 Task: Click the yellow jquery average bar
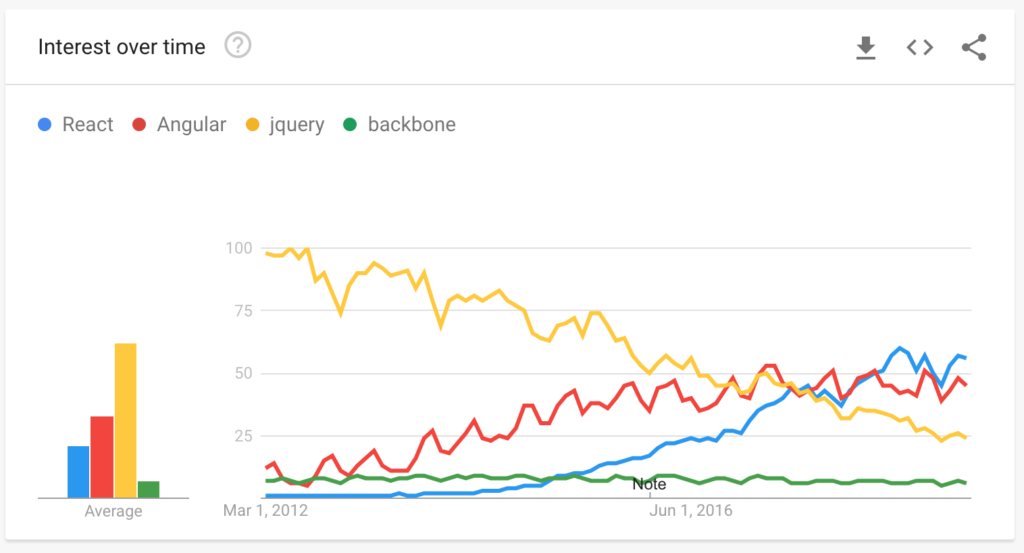coord(125,420)
